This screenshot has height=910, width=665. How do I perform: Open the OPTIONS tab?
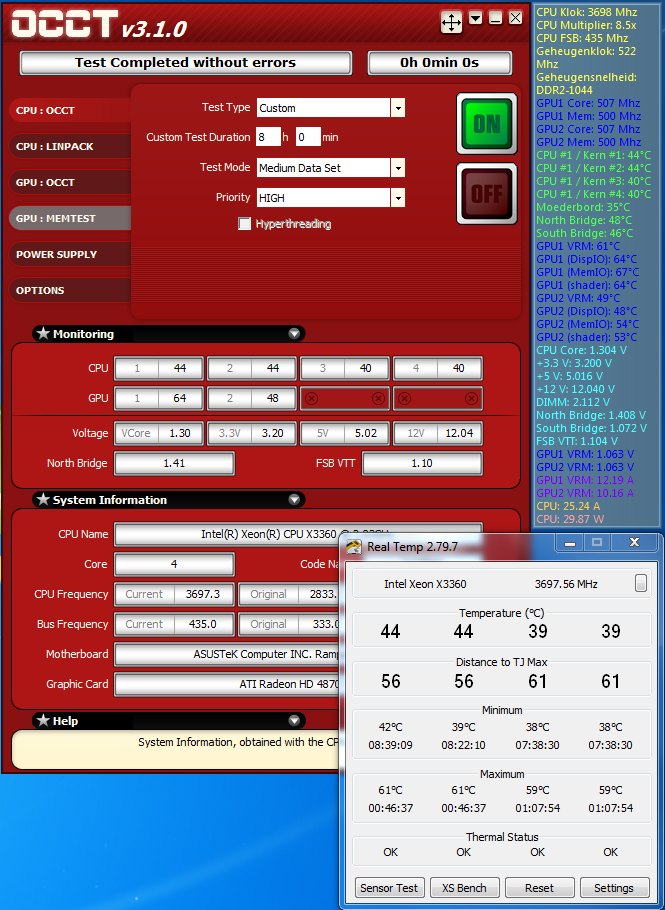[x=70, y=290]
